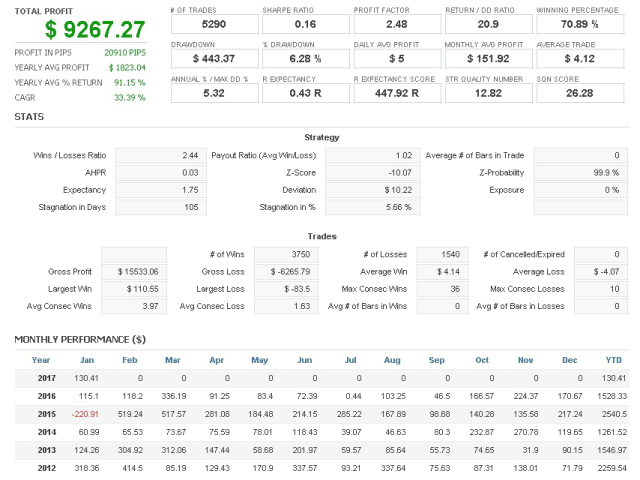Viewport: 640px width, 480px height.
Task: Click the # of Wins field 3750
Action: [x=286, y=255]
